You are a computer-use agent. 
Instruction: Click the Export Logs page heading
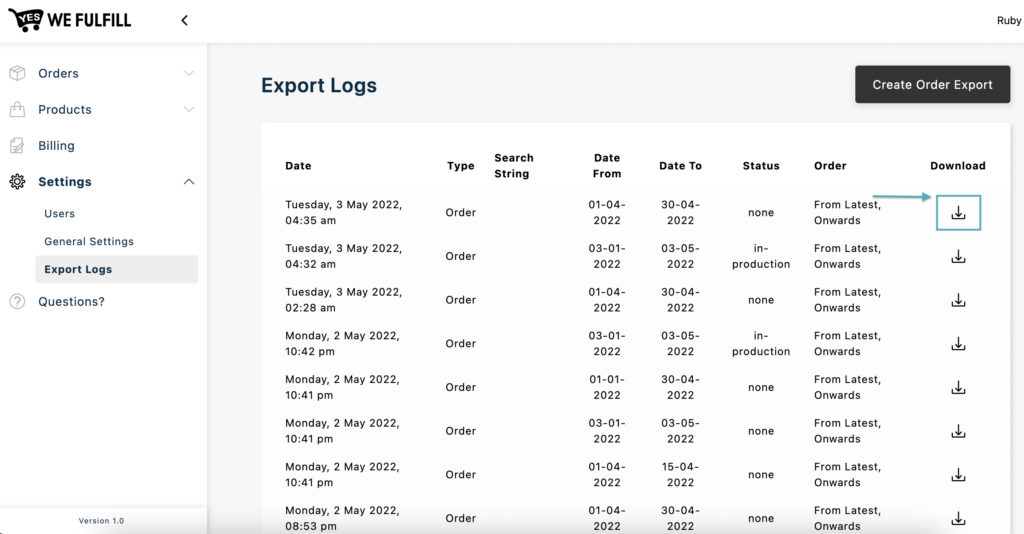point(319,86)
